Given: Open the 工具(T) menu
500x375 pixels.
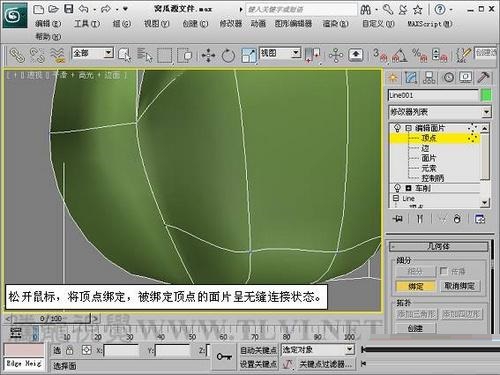Looking at the screenshot, I should pyautogui.click(x=87, y=24).
